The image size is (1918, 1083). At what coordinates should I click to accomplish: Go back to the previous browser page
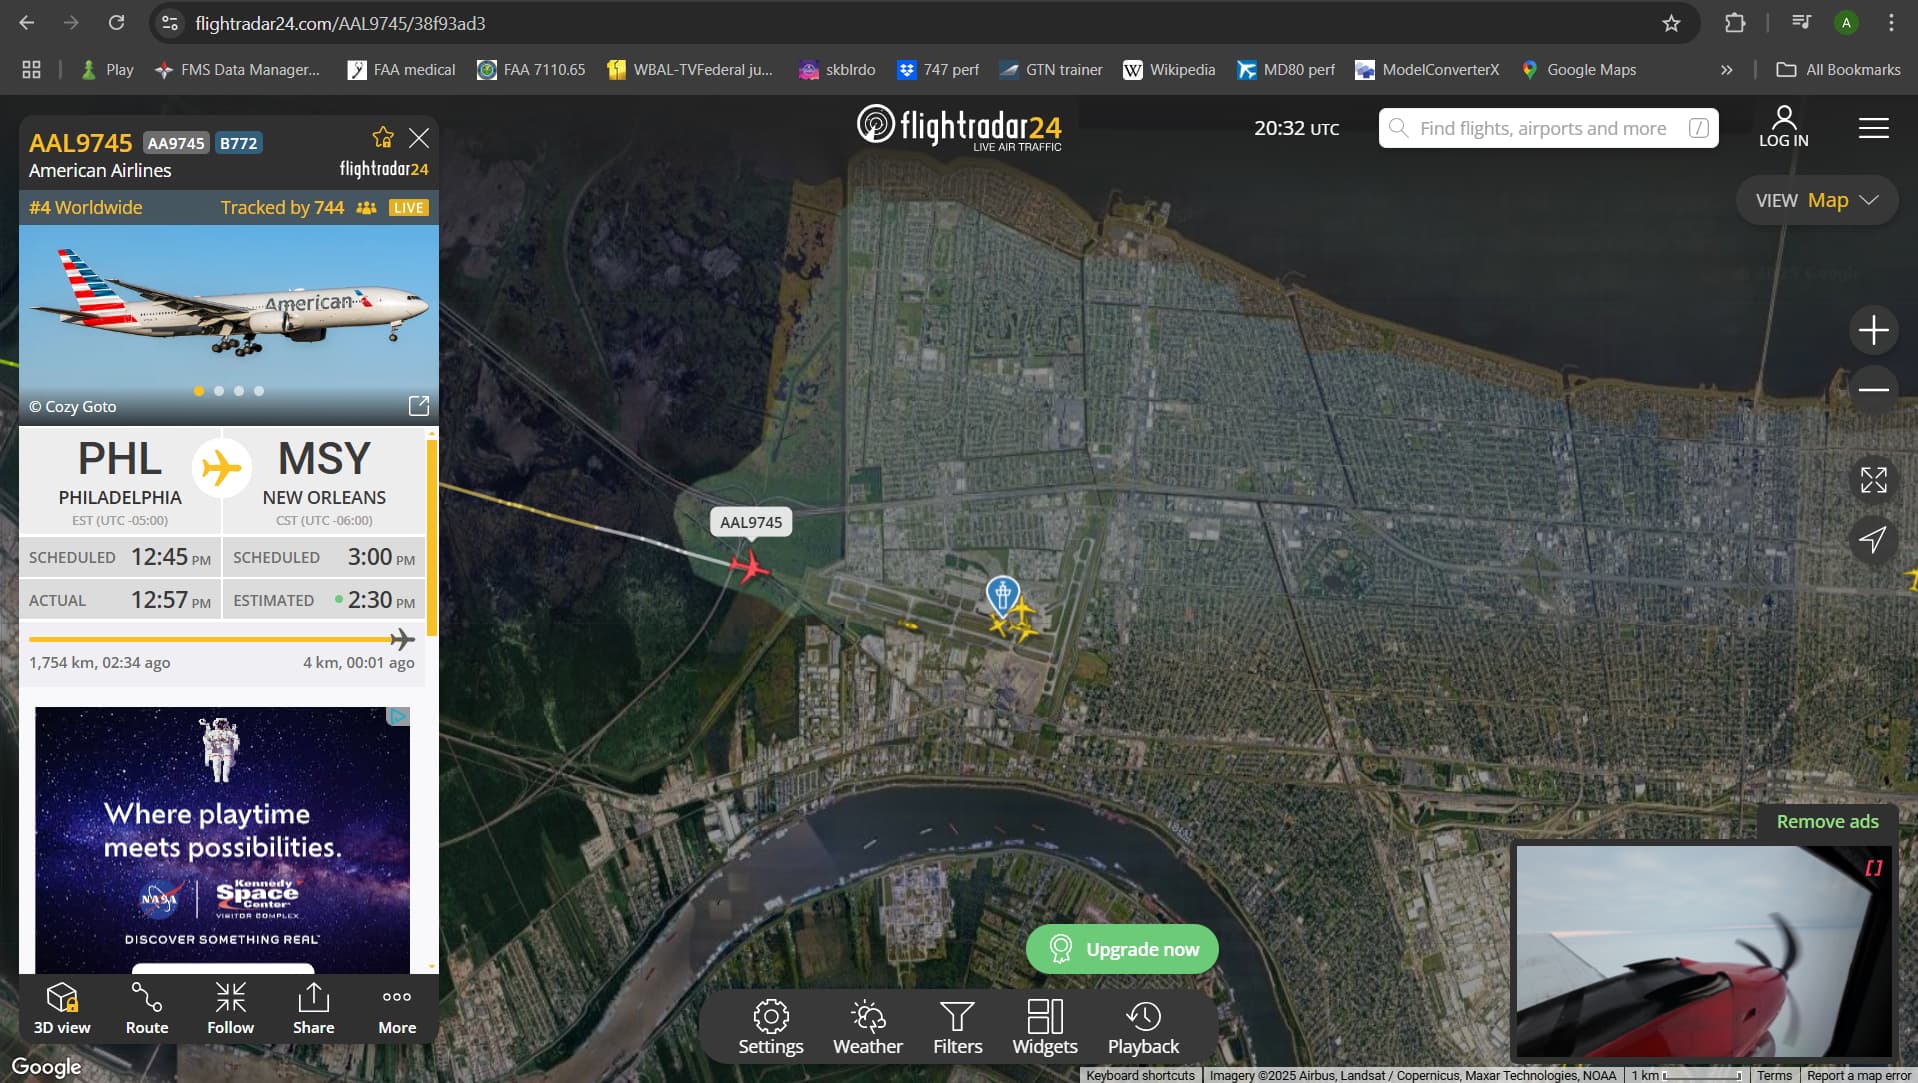click(x=27, y=23)
